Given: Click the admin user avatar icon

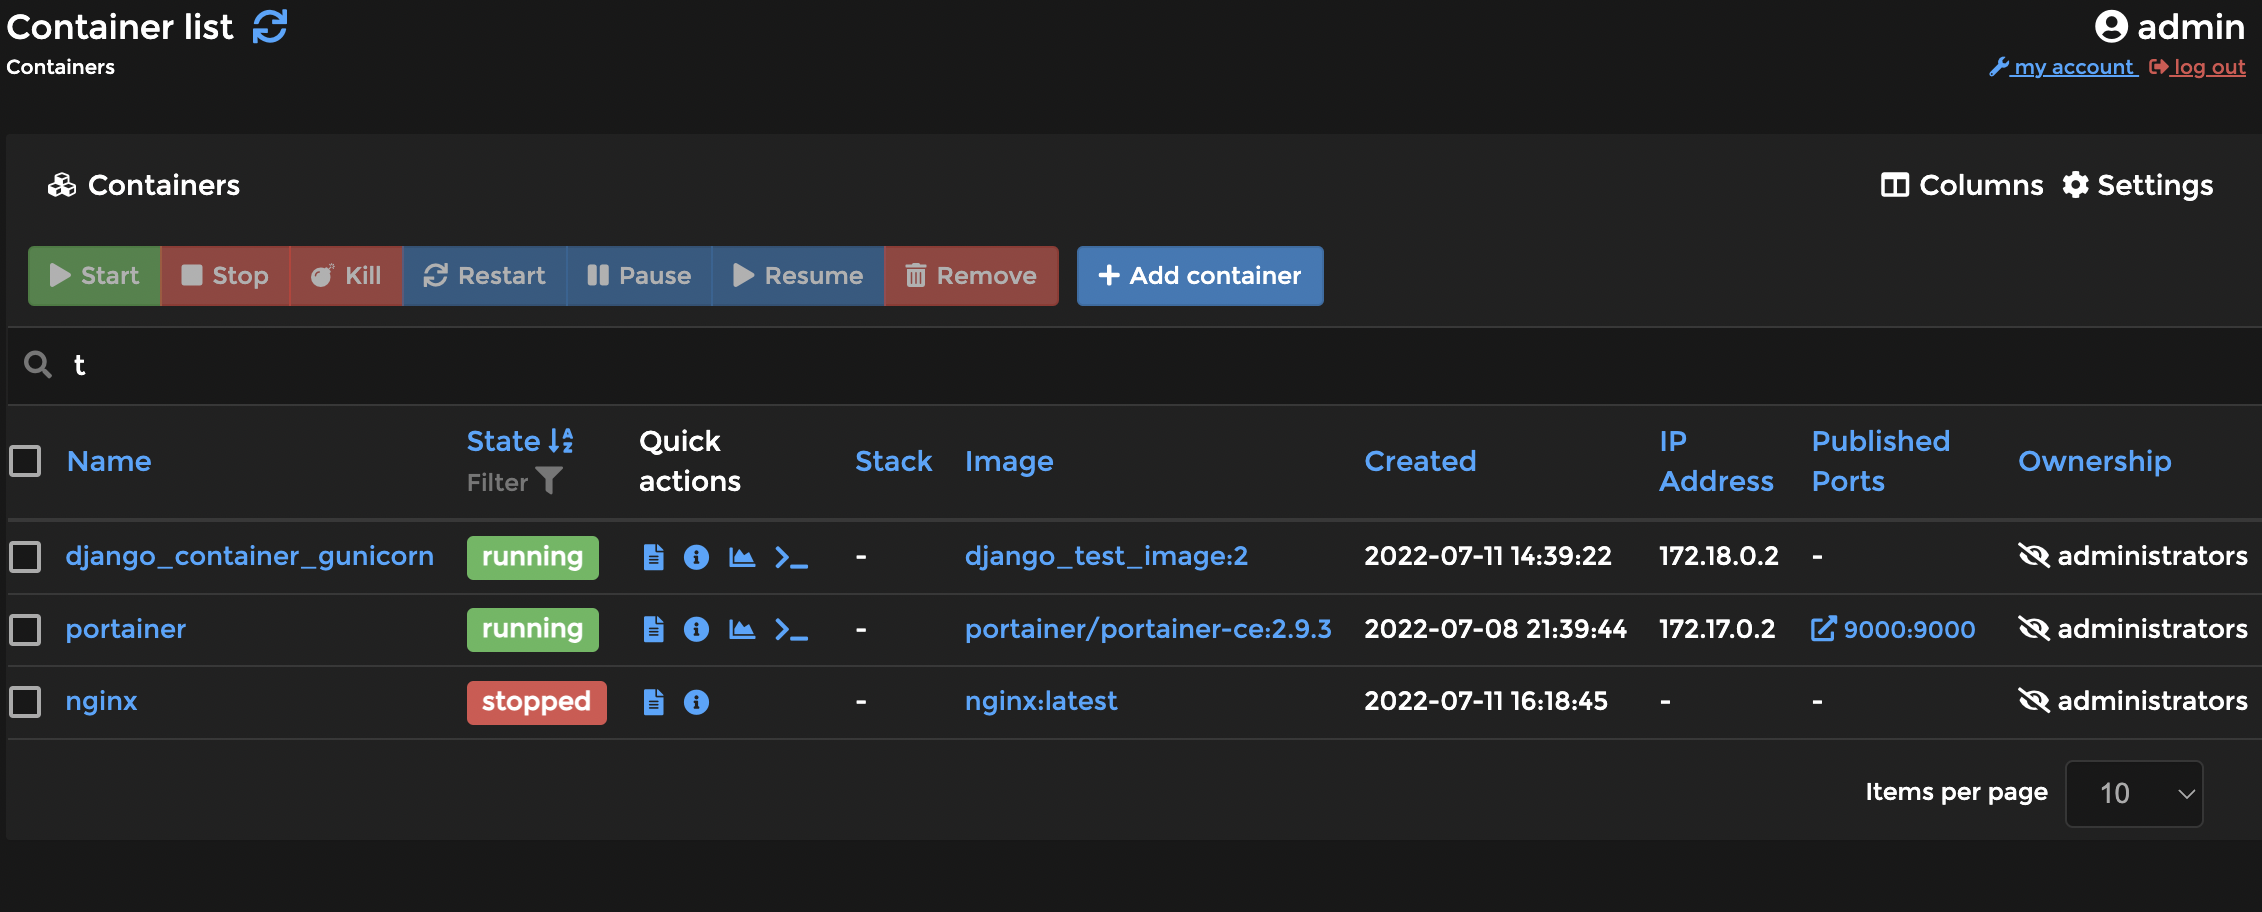Looking at the screenshot, I should tap(2111, 27).
